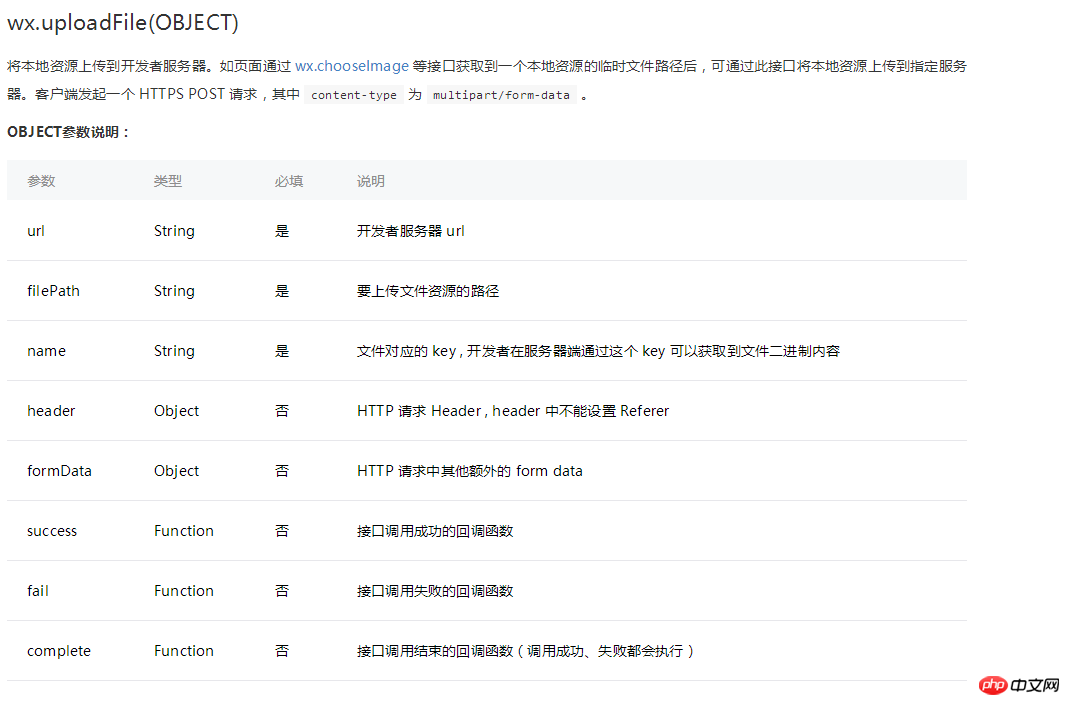Click the php 中文网 logo watermark
Image resolution: width=1070 pixels, height=705 pixels.
point(1019,685)
